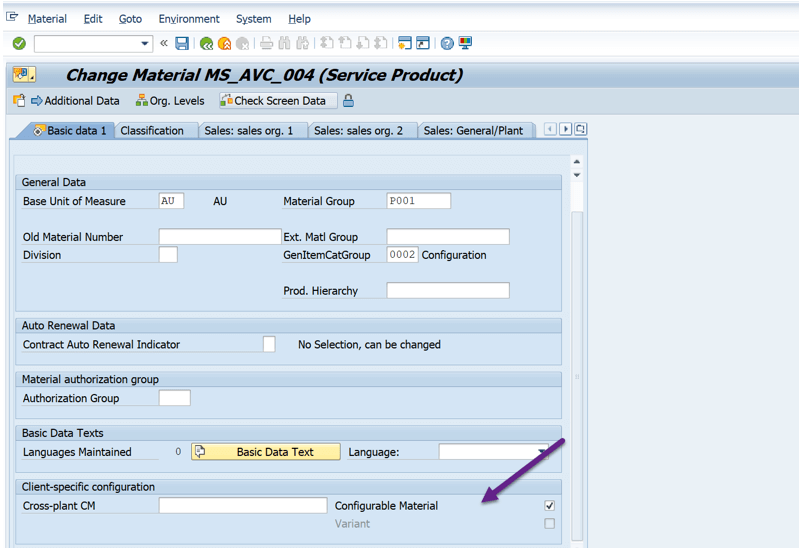Click the Previous Page icon
799x548 pixels.
pos(345,43)
